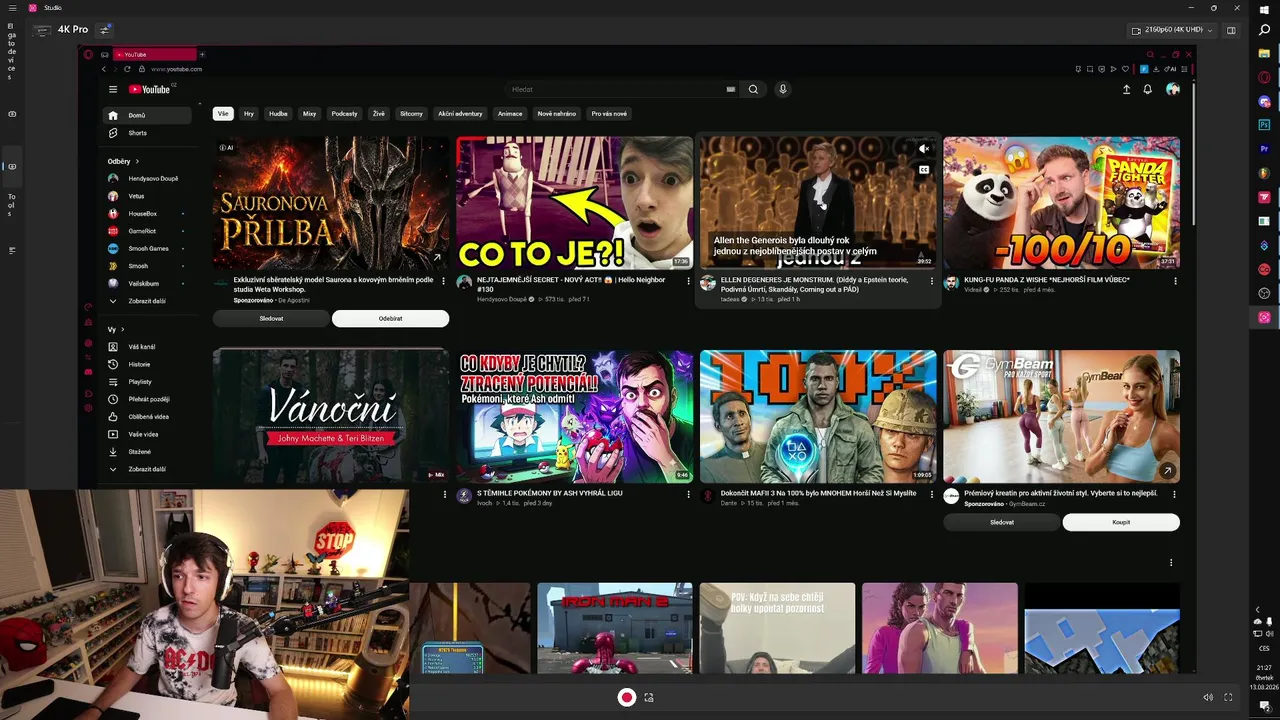Click Koupit on the GymBeam ad
The height and width of the screenshot is (720, 1280).
click(1121, 522)
